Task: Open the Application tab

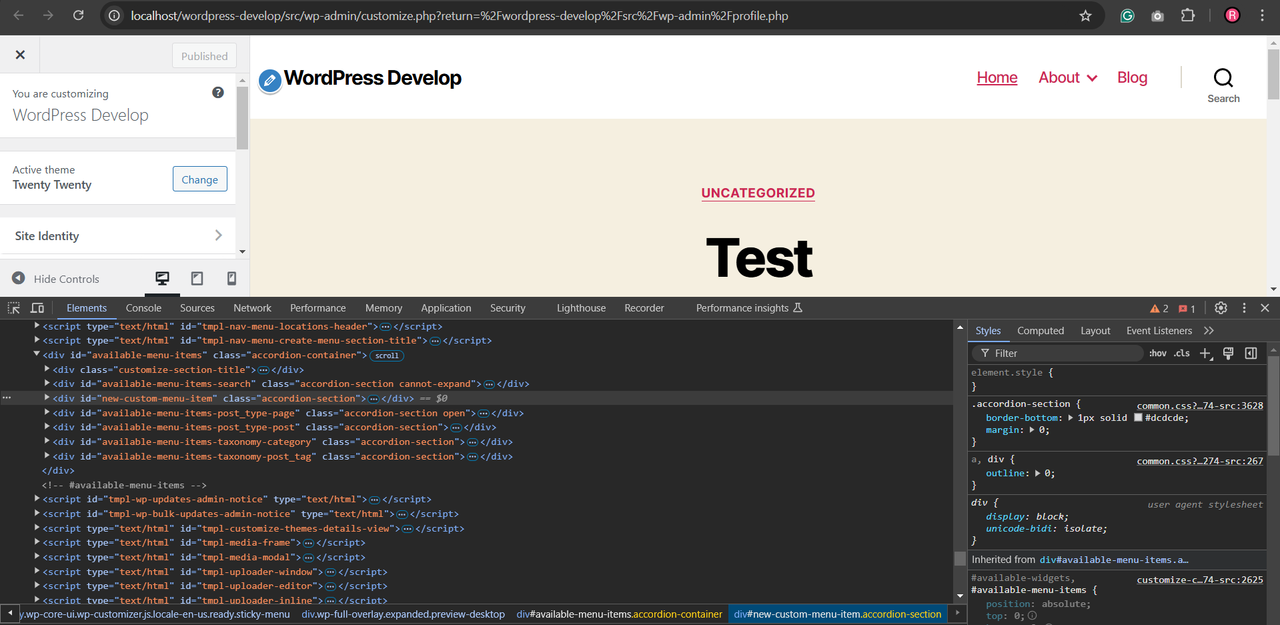Action: (446, 308)
